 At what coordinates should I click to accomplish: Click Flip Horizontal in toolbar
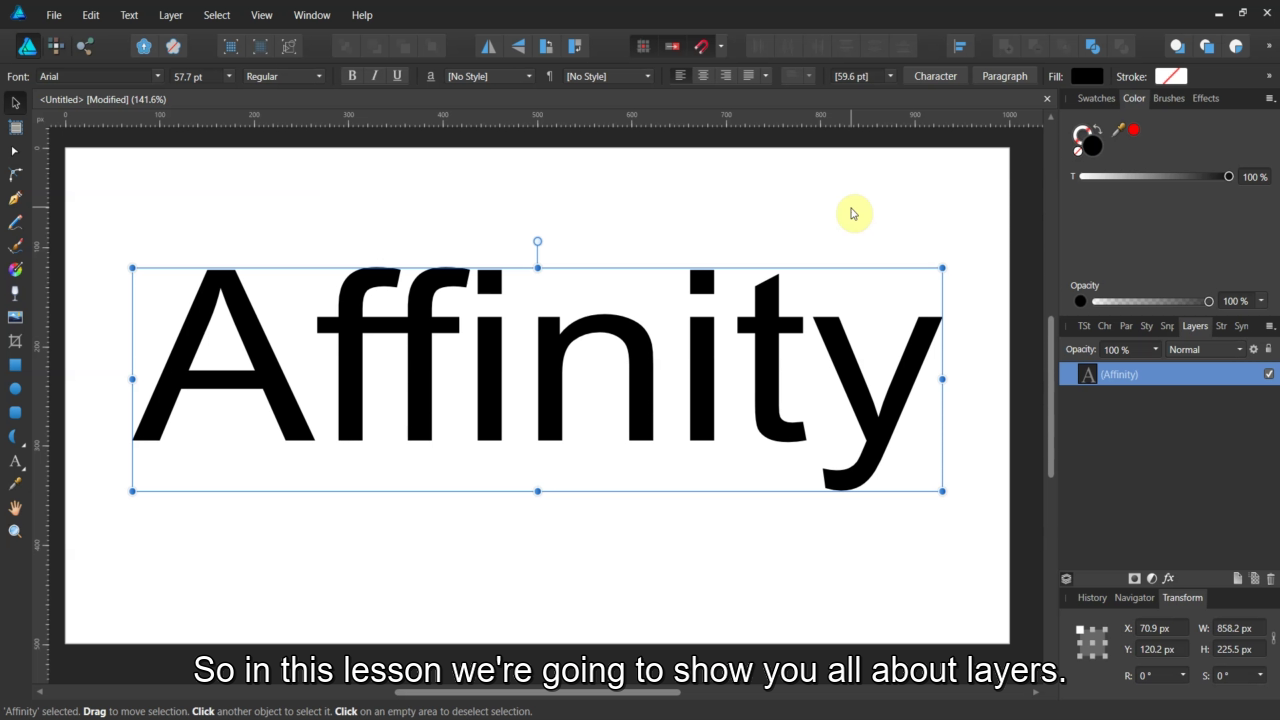click(488, 46)
